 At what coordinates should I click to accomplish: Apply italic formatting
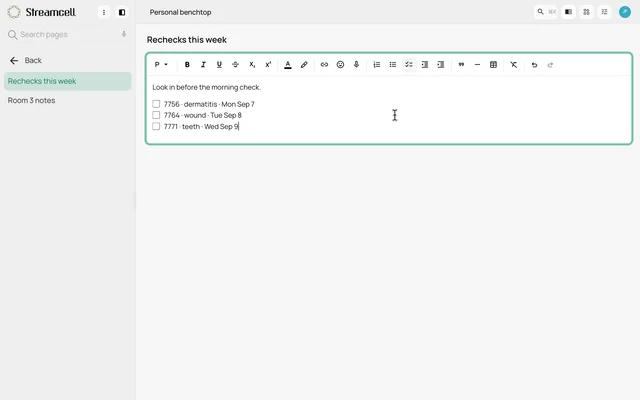click(203, 64)
